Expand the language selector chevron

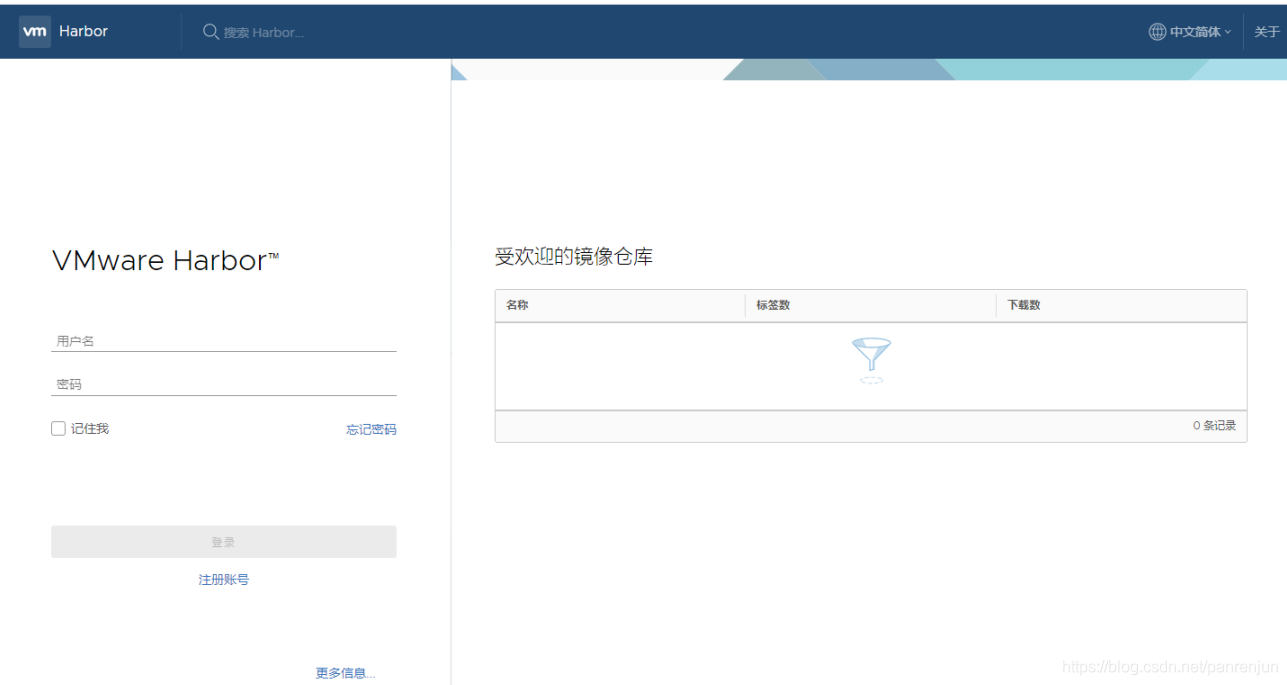coord(1227,31)
